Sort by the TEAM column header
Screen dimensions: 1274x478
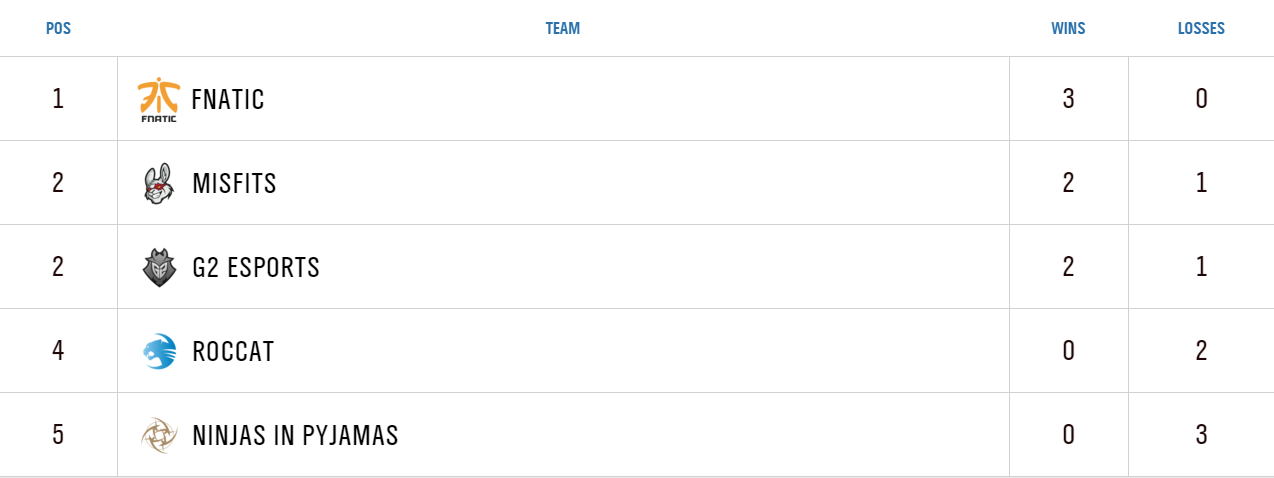(x=562, y=29)
